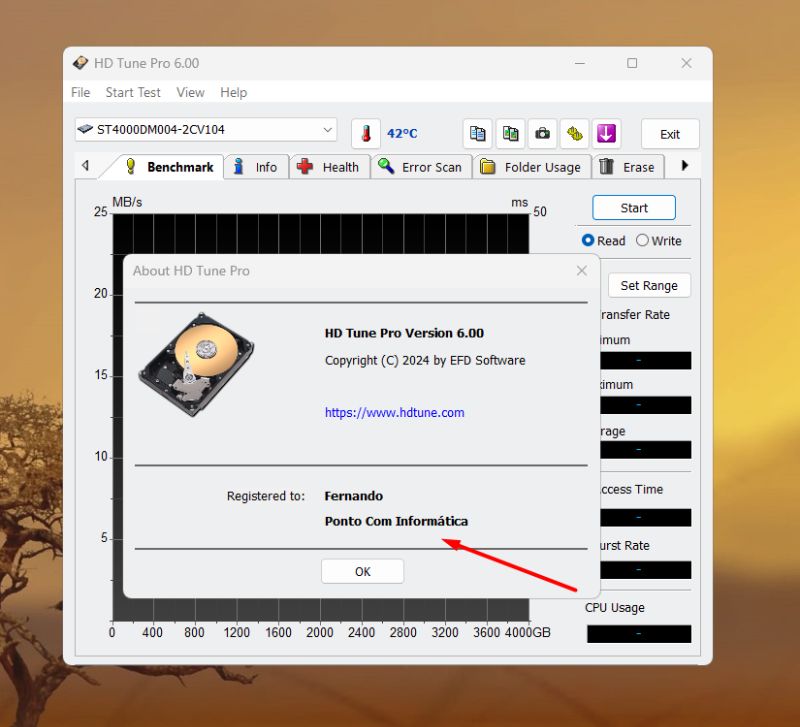The height and width of the screenshot is (727, 800).
Task: Click the hard drive image in About dialog
Action: [196, 364]
